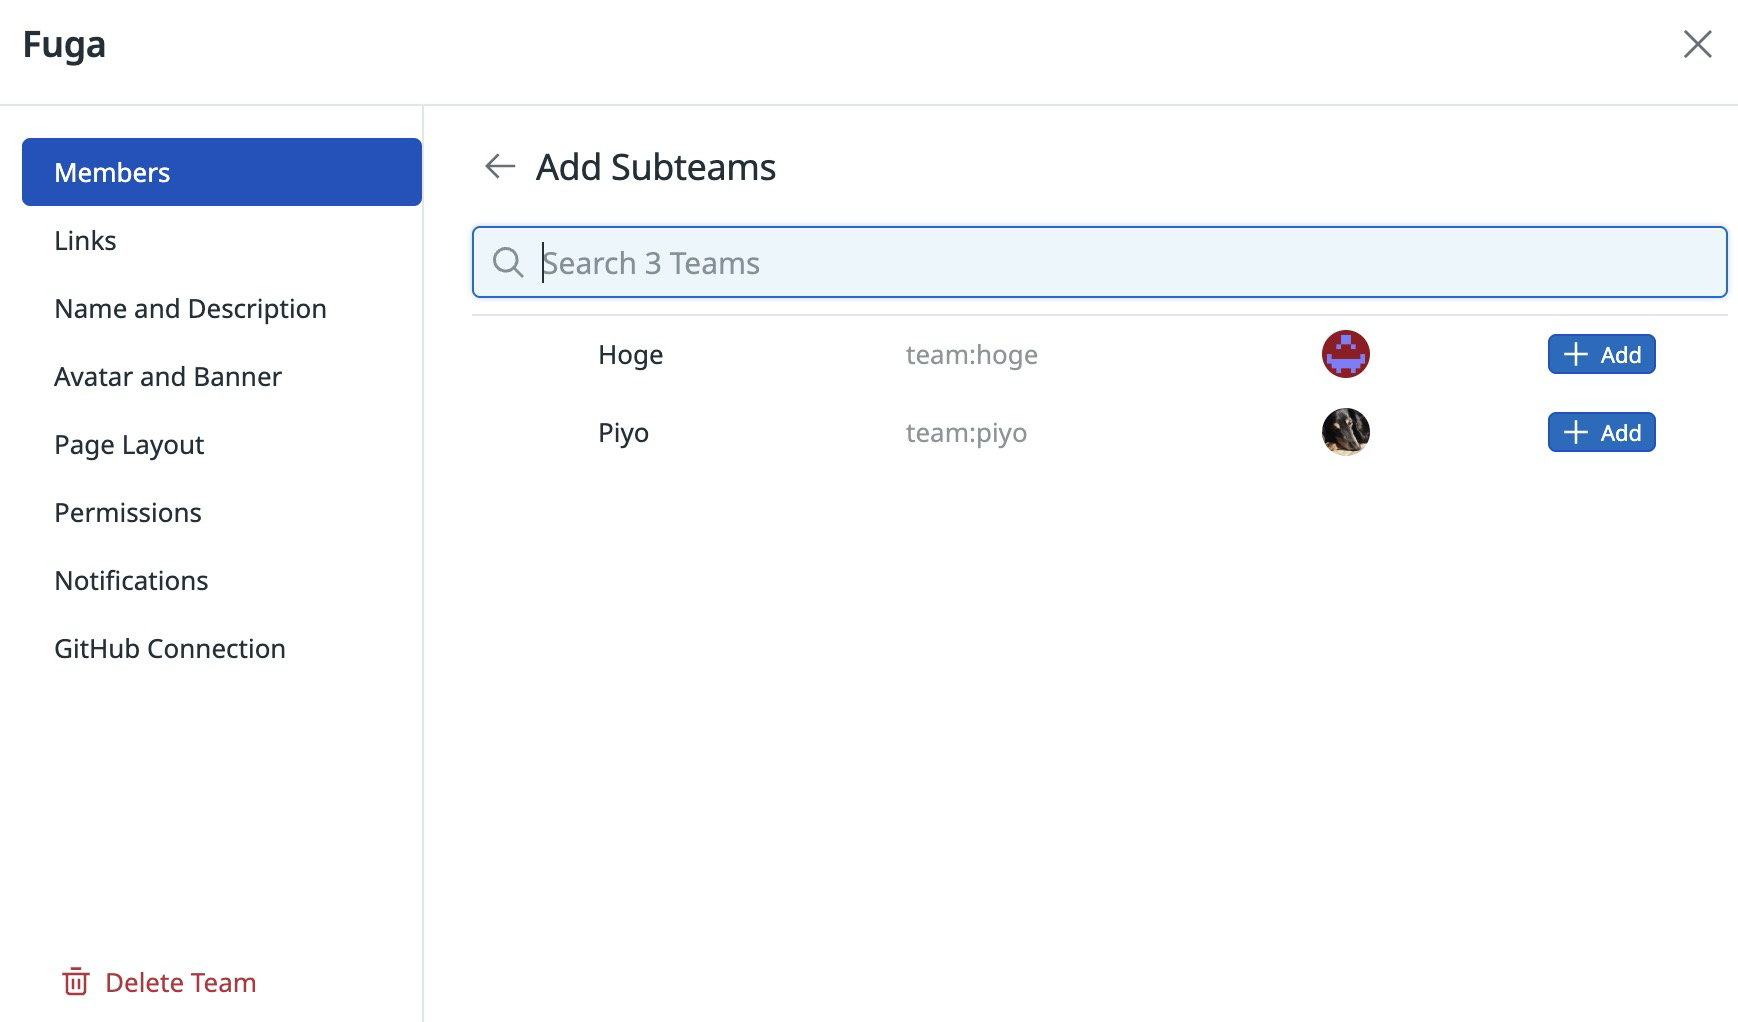Open the Avatar and Banner section

click(x=168, y=376)
